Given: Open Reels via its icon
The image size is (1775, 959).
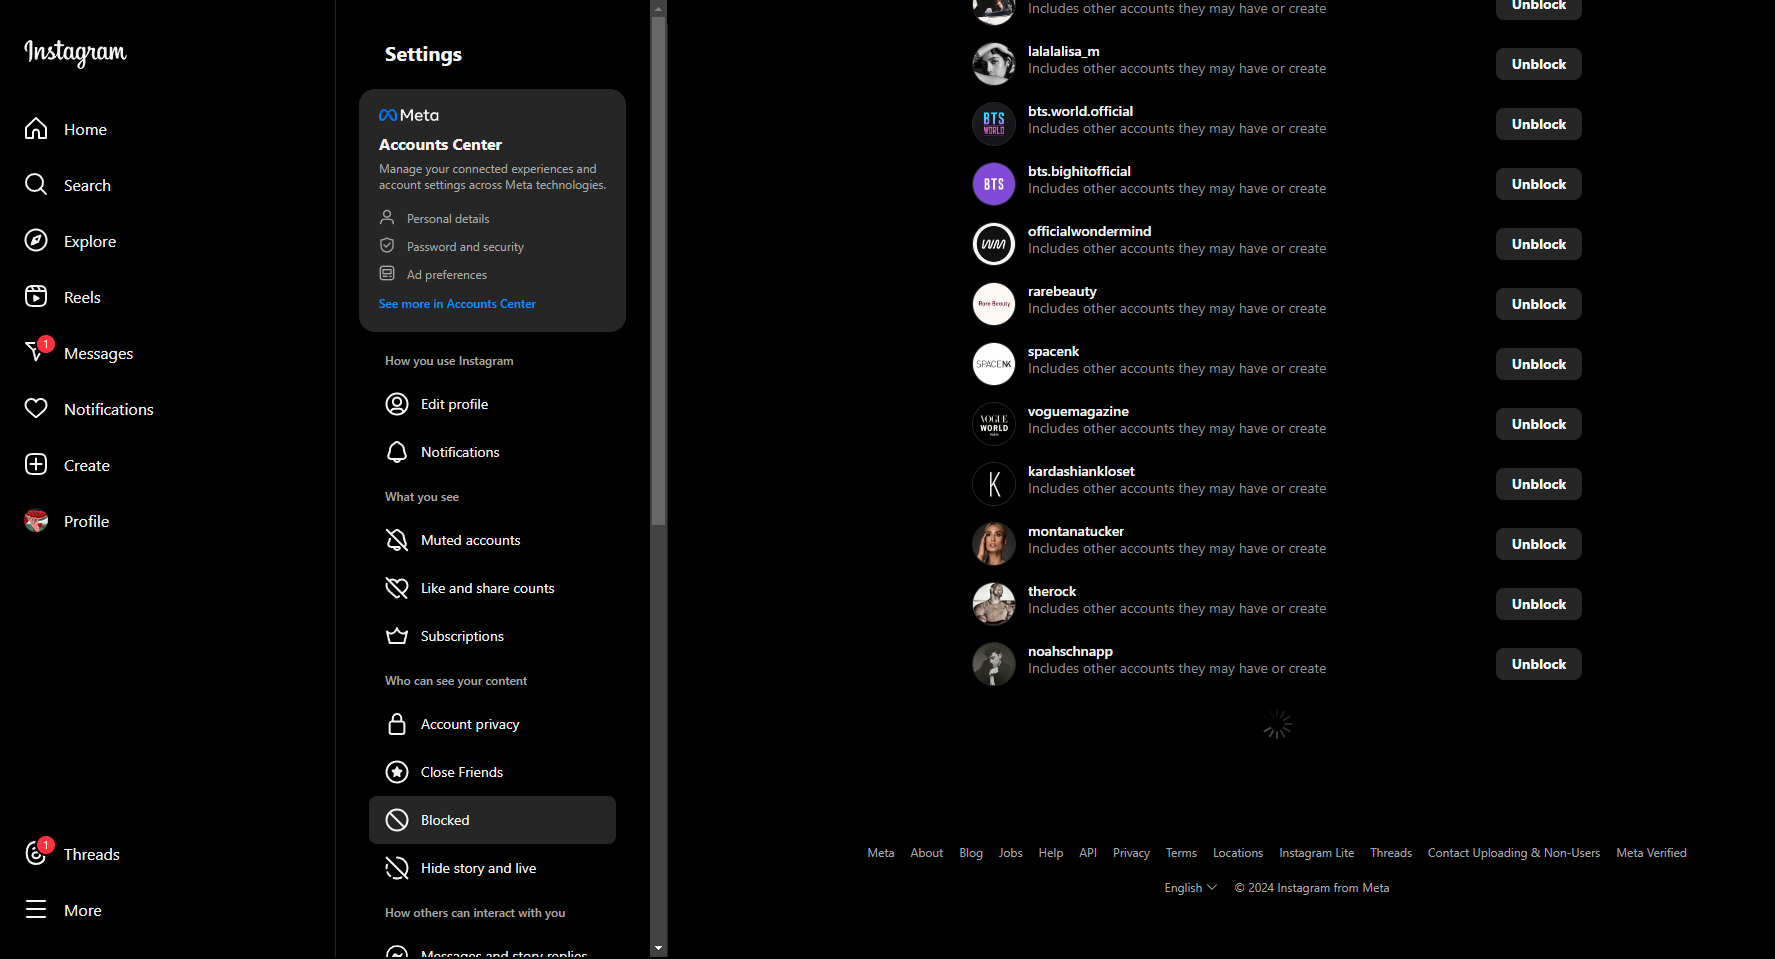Looking at the screenshot, I should [36, 297].
